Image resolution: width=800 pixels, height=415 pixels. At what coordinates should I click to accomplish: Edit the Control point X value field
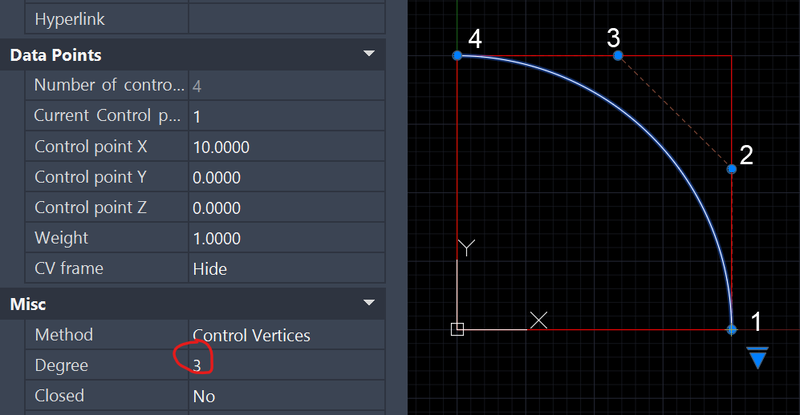click(287, 147)
